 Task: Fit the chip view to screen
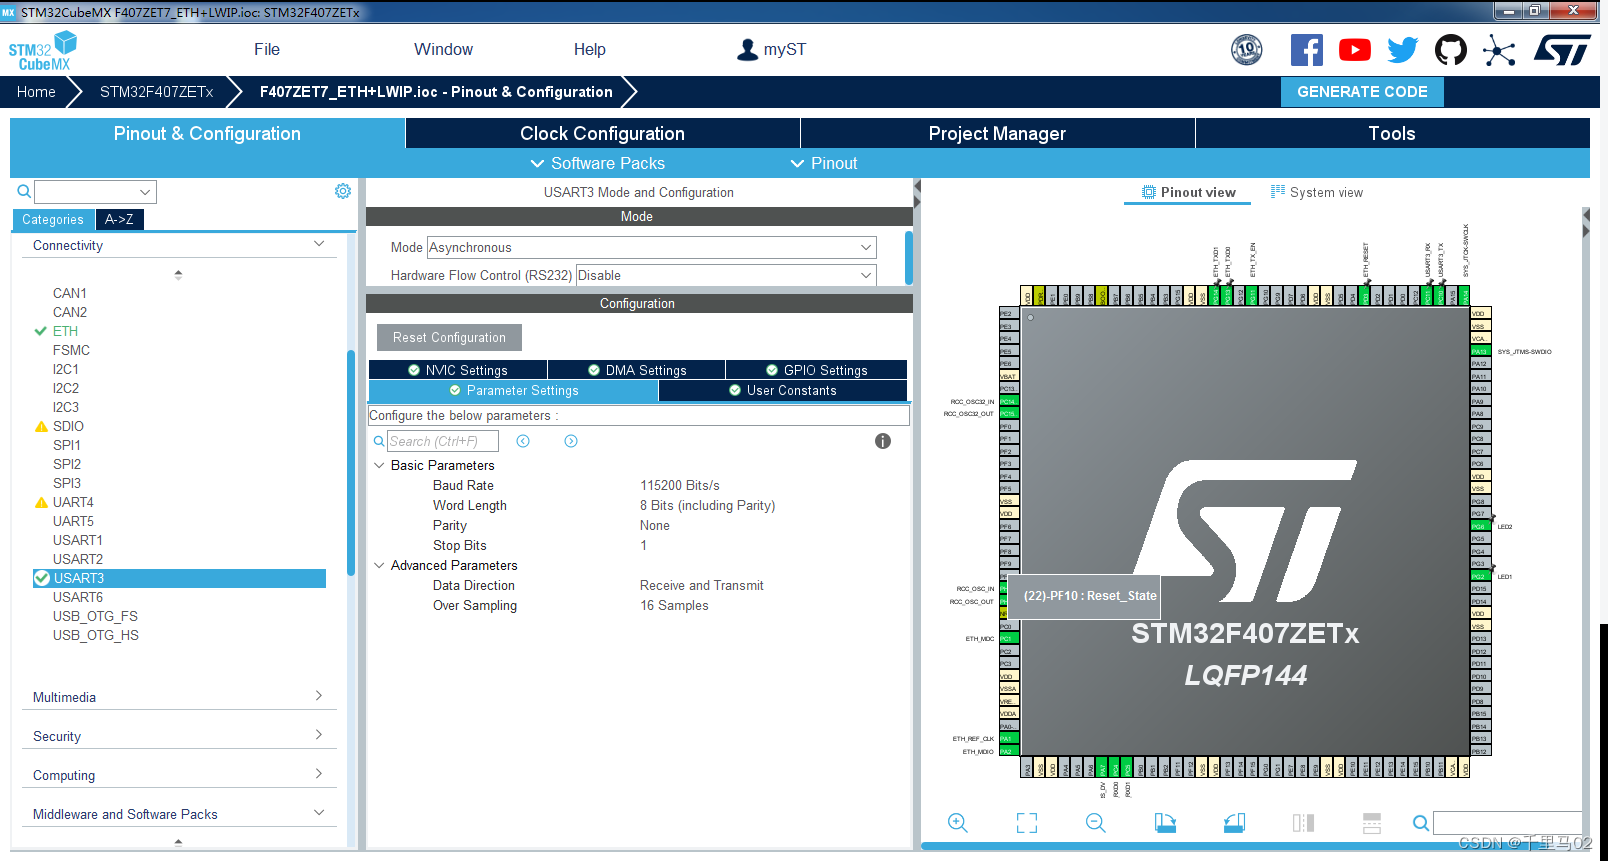[x=1027, y=823]
